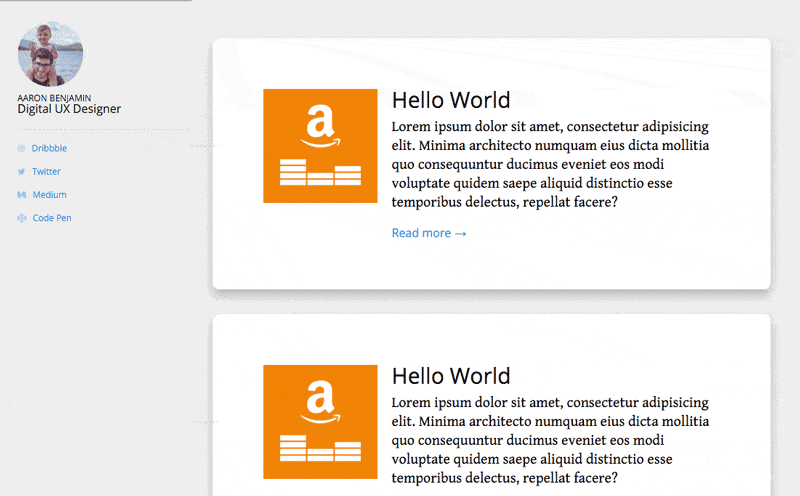The height and width of the screenshot is (496, 800).
Task: Click Read more in the first card
Action: (429, 233)
